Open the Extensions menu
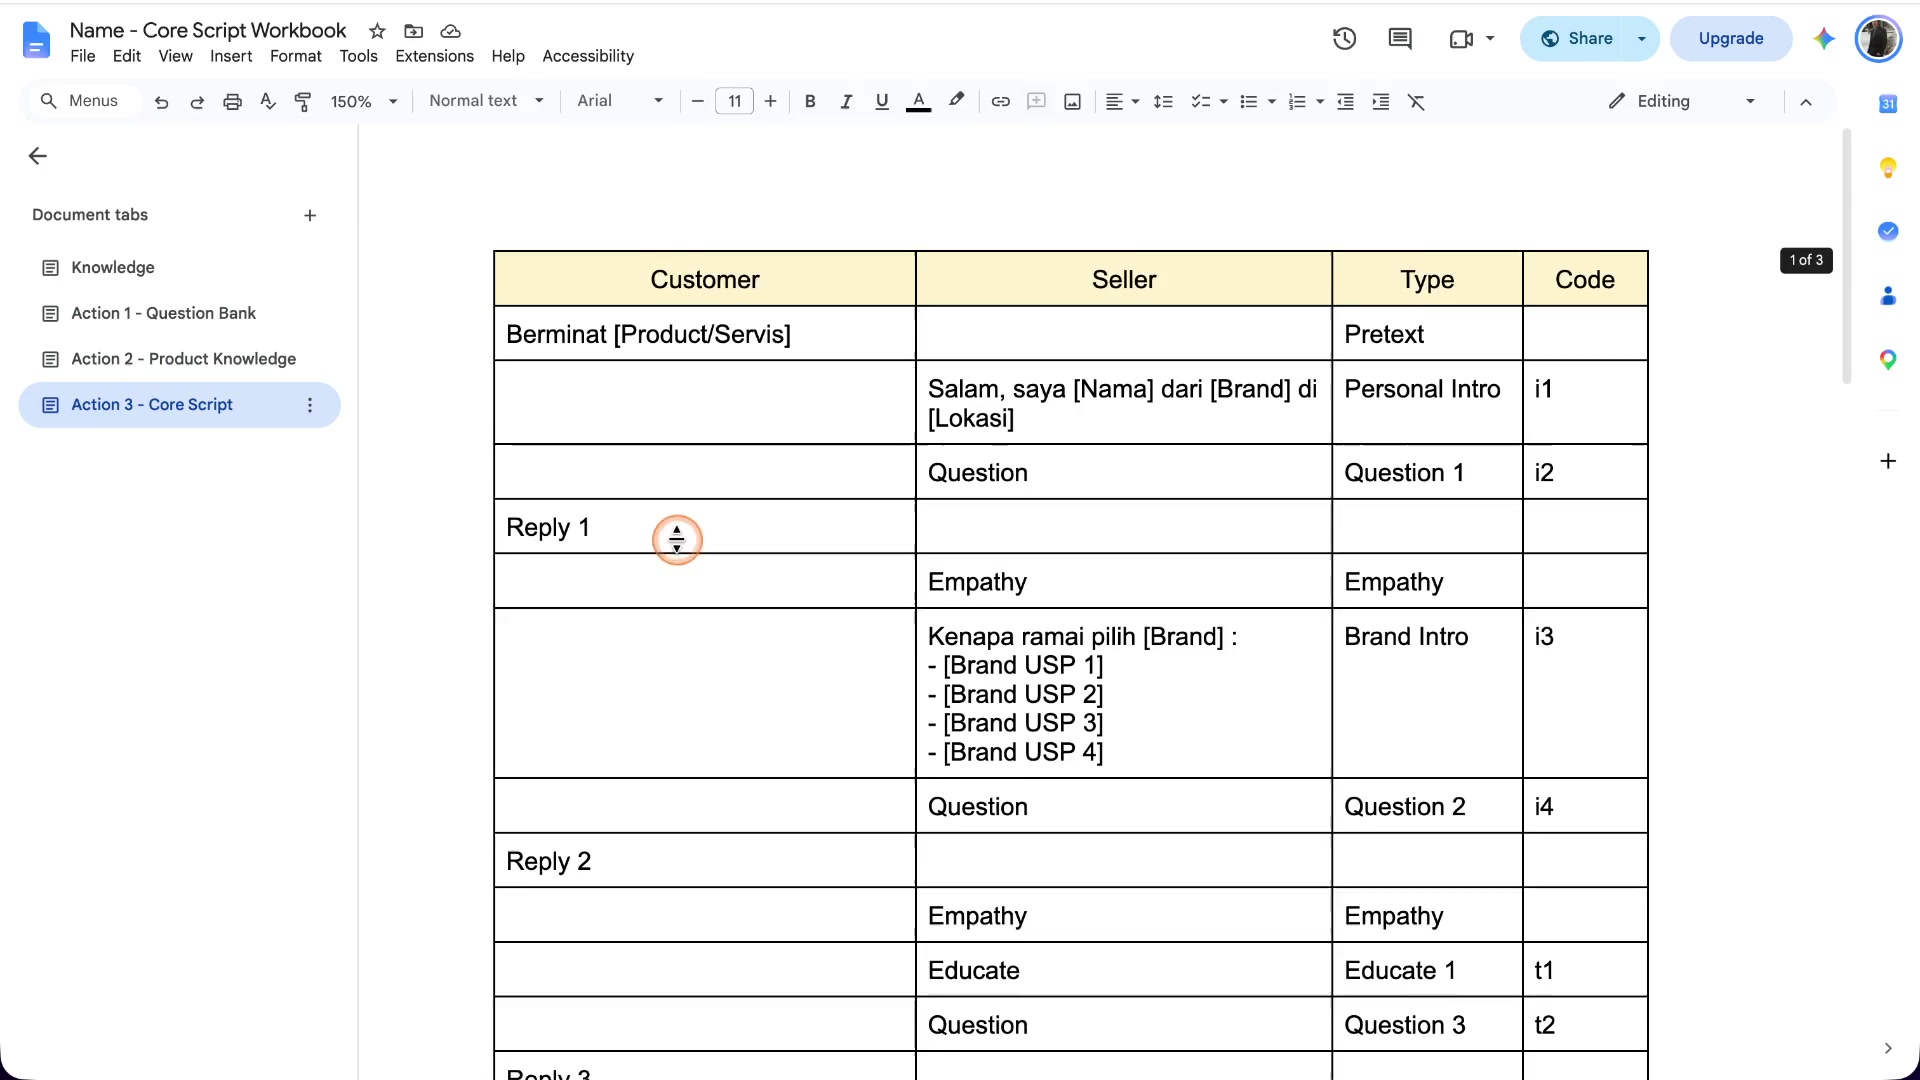1920x1080 pixels. coord(434,56)
